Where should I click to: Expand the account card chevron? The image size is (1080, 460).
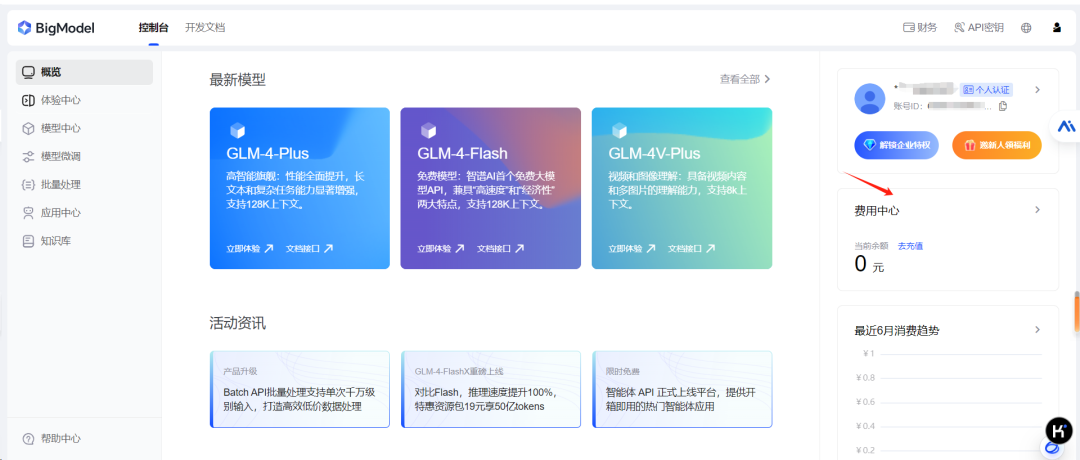[x=1037, y=90]
